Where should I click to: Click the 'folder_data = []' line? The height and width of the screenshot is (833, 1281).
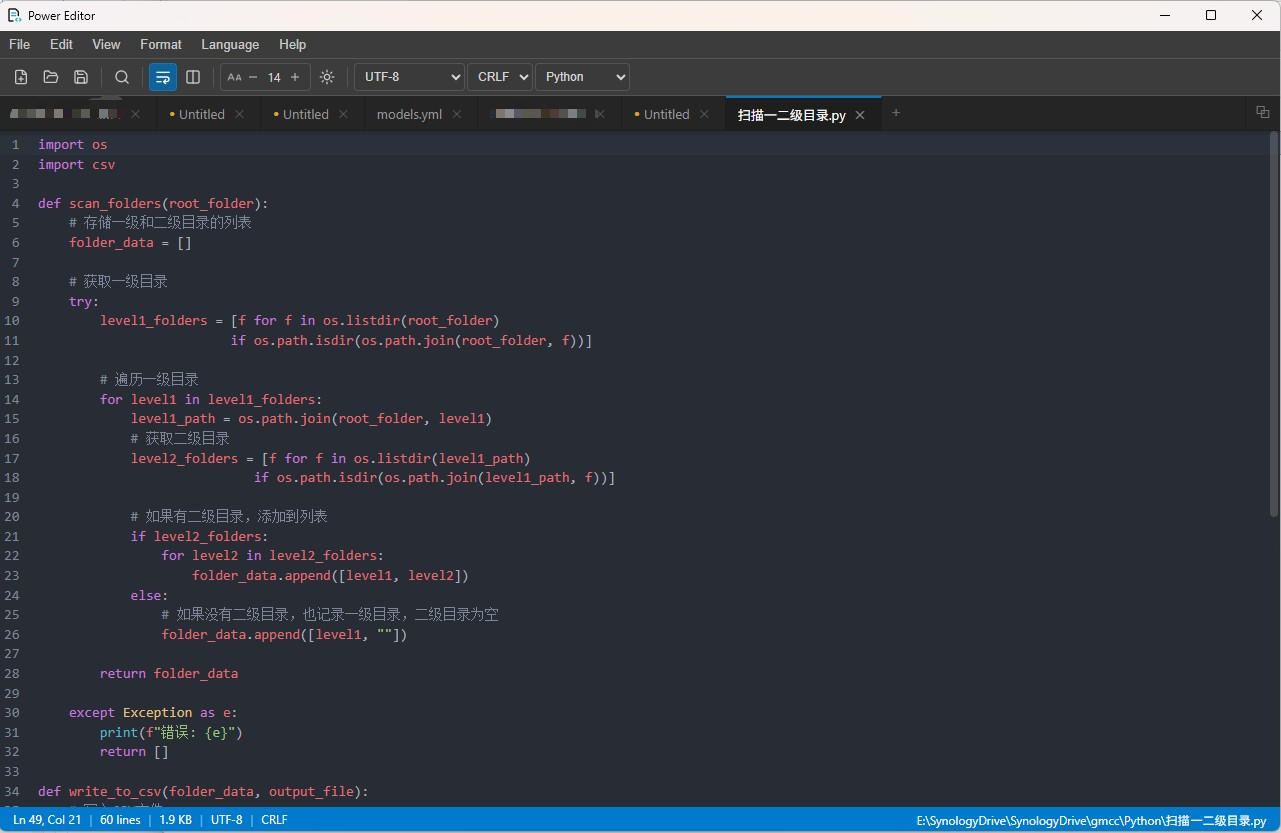pos(130,242)
